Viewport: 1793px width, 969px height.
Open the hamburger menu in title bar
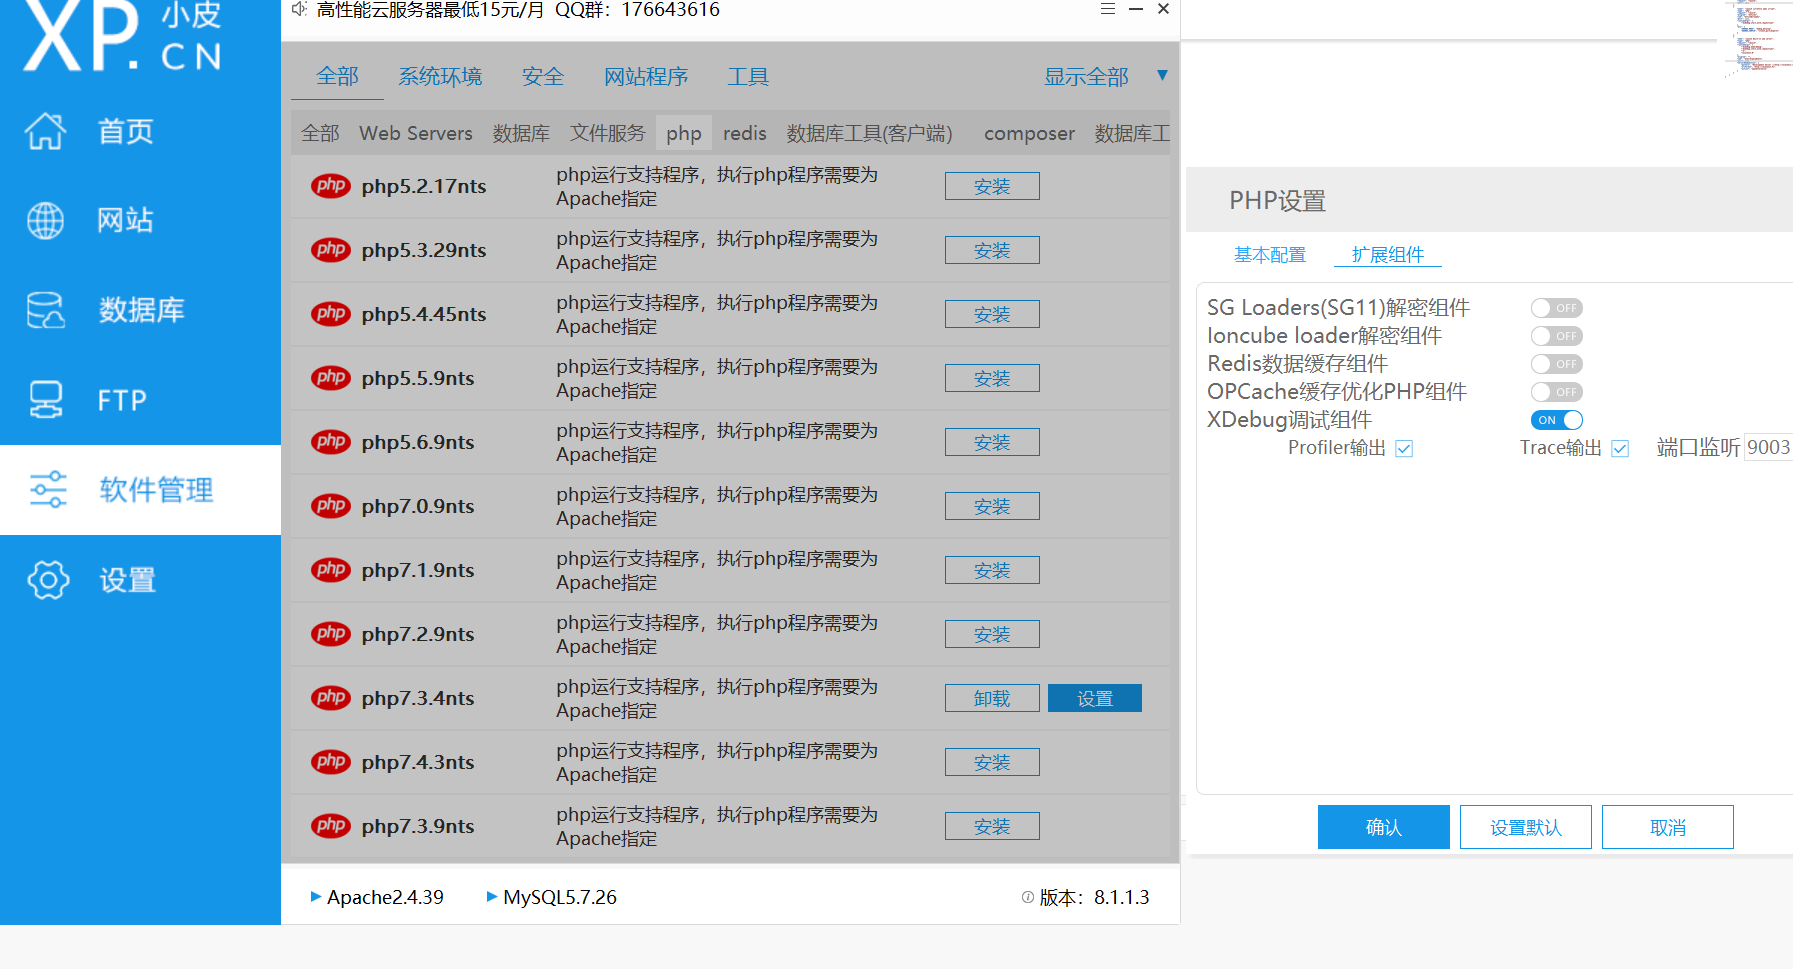click(1108, 9)
